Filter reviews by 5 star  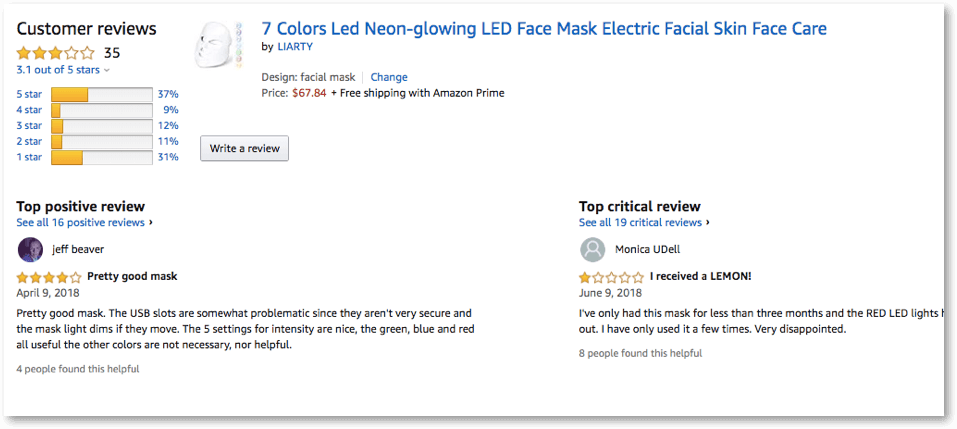coord(29,94)
